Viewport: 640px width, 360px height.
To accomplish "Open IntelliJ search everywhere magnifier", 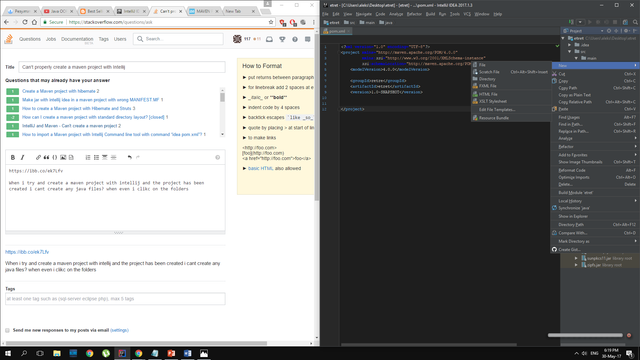I will click(636, 22).
